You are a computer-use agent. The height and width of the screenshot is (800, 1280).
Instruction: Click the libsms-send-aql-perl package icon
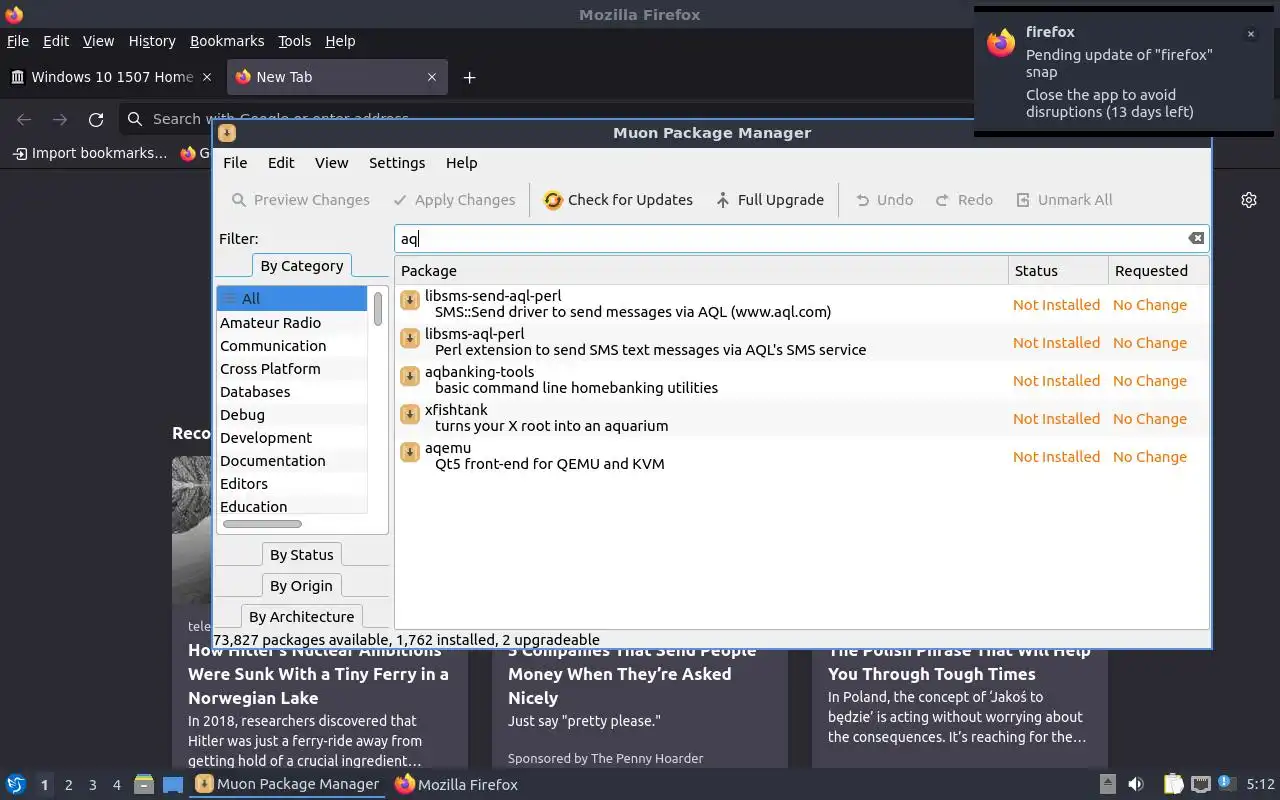click(x=409, y=301)
